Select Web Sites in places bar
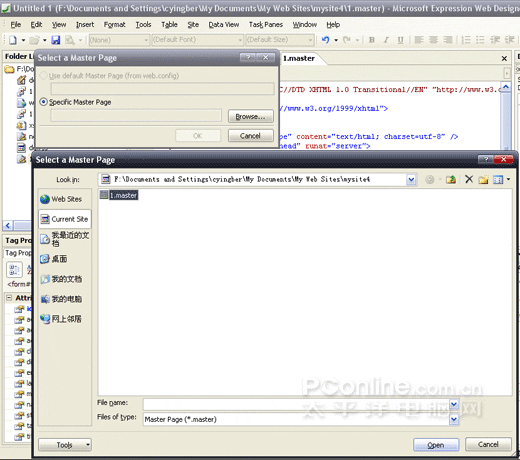The width and height of the screenshot is (520, 460). (x=65, y=199)
